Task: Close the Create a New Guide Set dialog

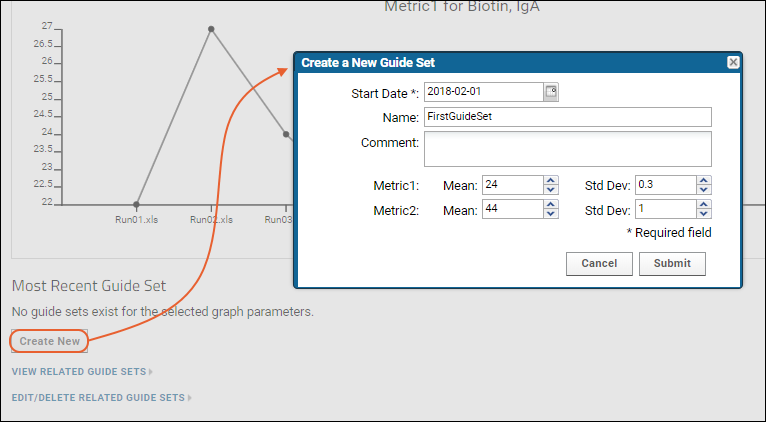Action: point(733,62)
